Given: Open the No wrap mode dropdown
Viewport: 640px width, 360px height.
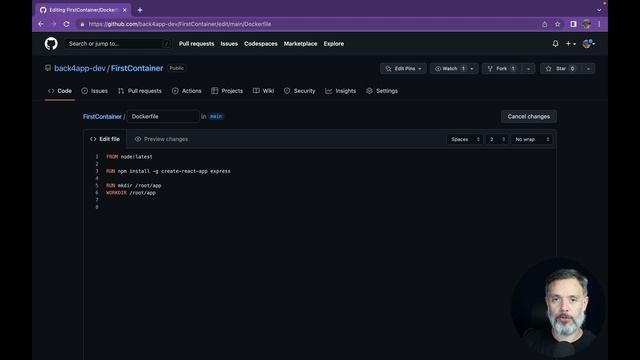Looking at the screenshot, I should pos(532,140).
